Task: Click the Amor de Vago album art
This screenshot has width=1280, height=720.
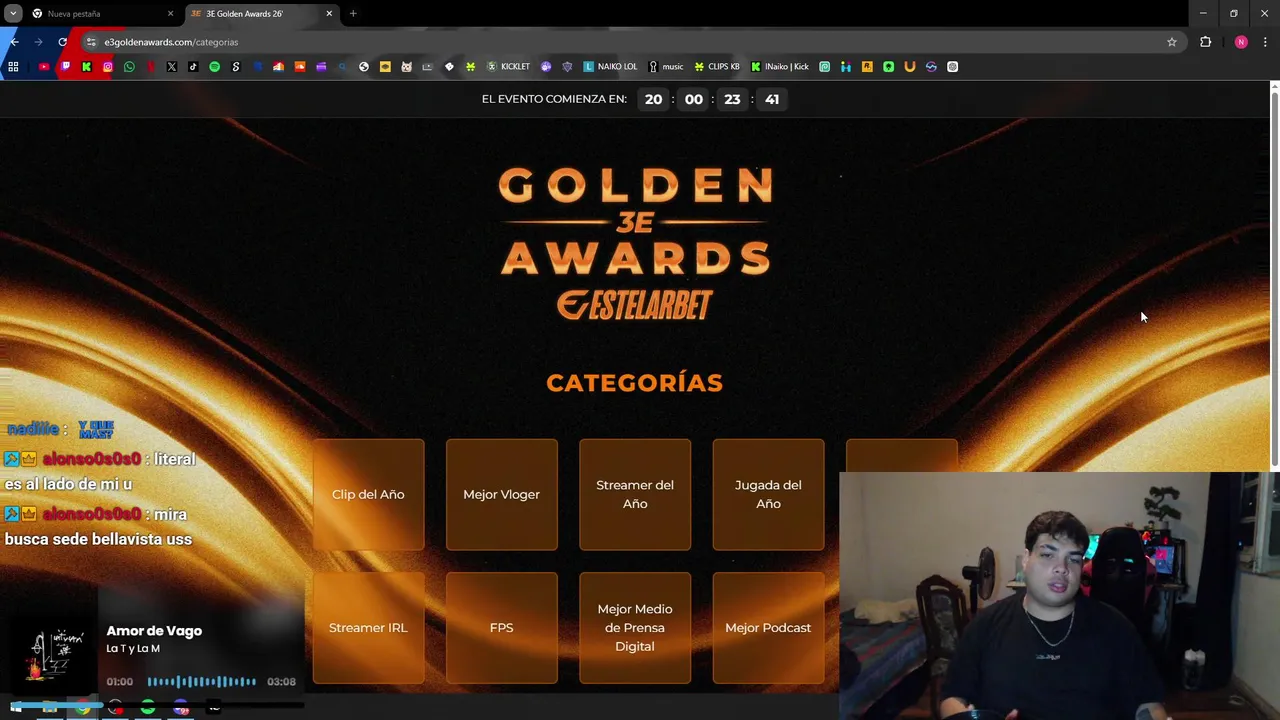Action: point(55,655)
